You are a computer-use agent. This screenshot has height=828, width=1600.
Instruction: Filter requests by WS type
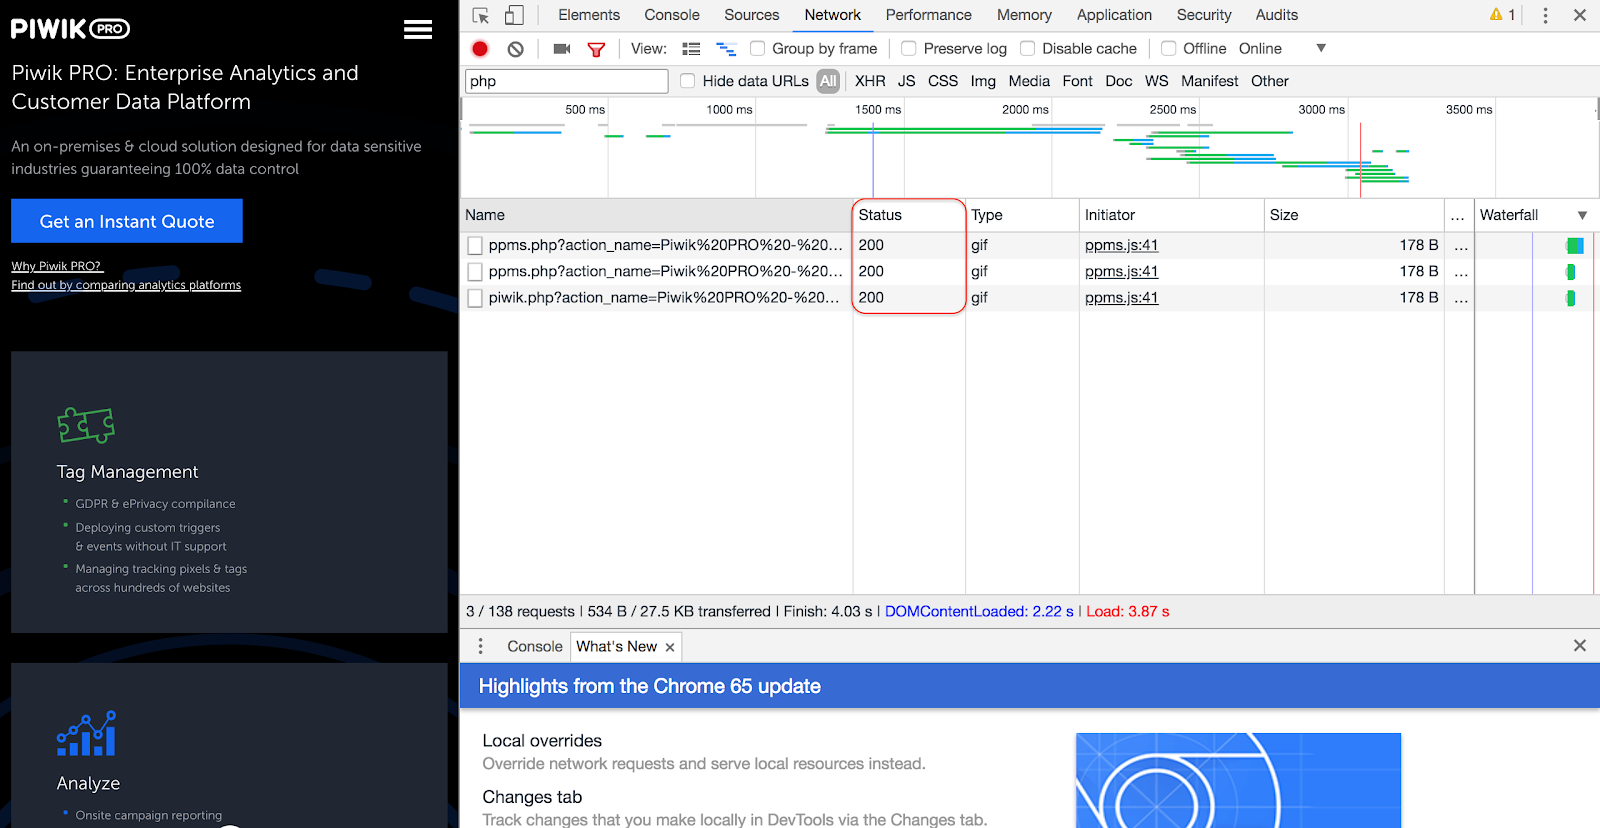(x=1156, y=81)
